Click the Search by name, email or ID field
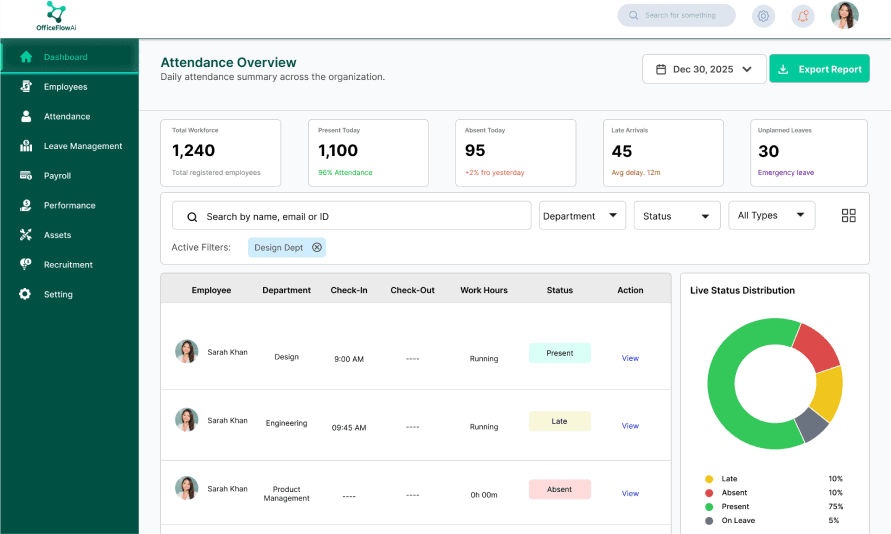891x534 pixels. click(x=352, y=216)
